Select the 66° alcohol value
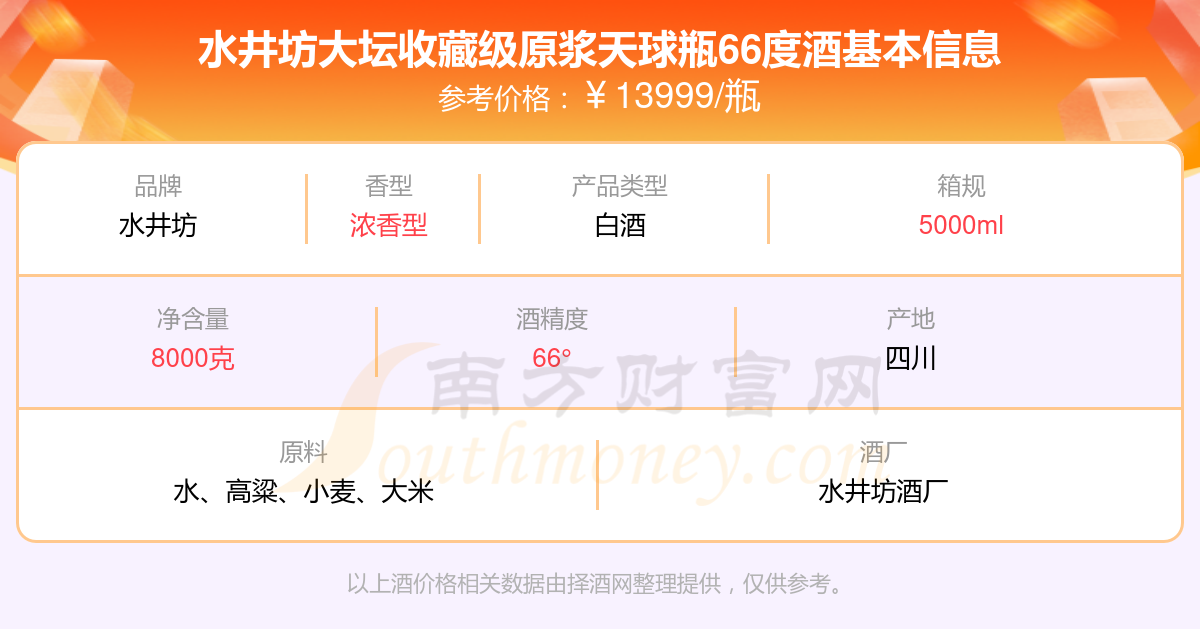1200x629 pixels. click(x=552, y=358)
